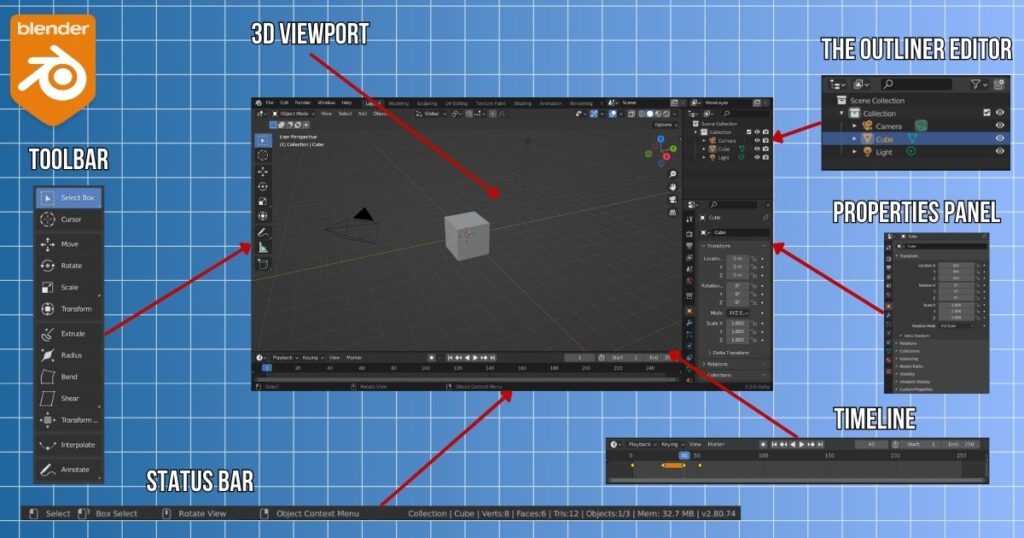Switch to Shading workspace tab
The height and width of the screenshot is (538, 1024).
point(523,103)
